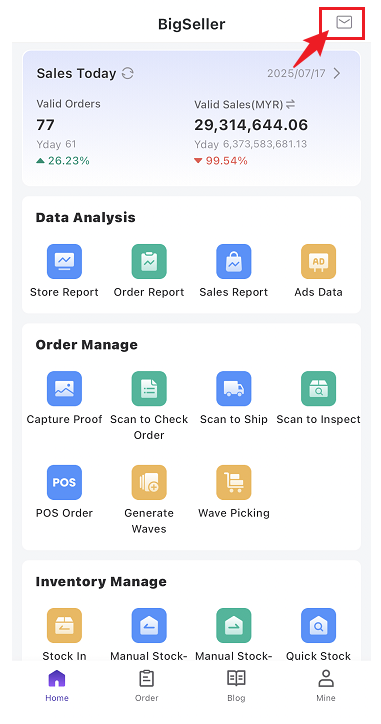This screenshot has height=724, width=381.
Task: Expand date 2025/07/17 chevron
Action: coord(337,73)
